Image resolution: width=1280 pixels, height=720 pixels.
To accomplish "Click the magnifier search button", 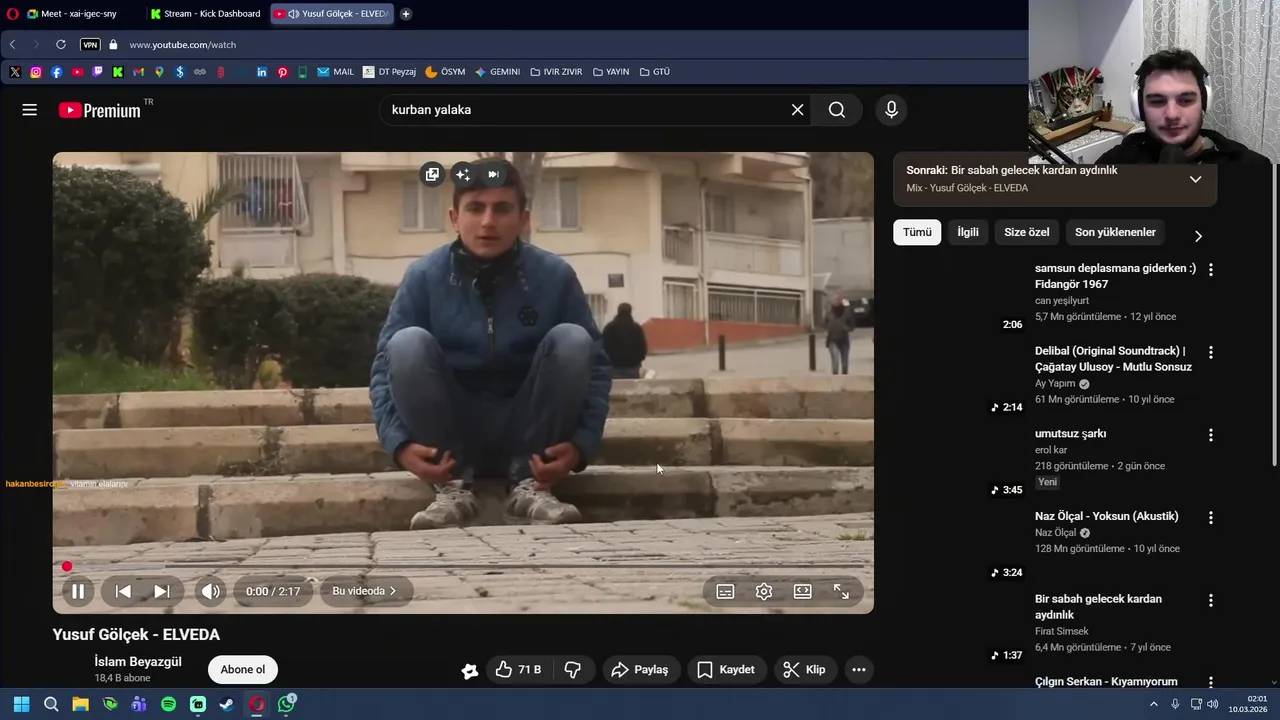I will (837, 110).
